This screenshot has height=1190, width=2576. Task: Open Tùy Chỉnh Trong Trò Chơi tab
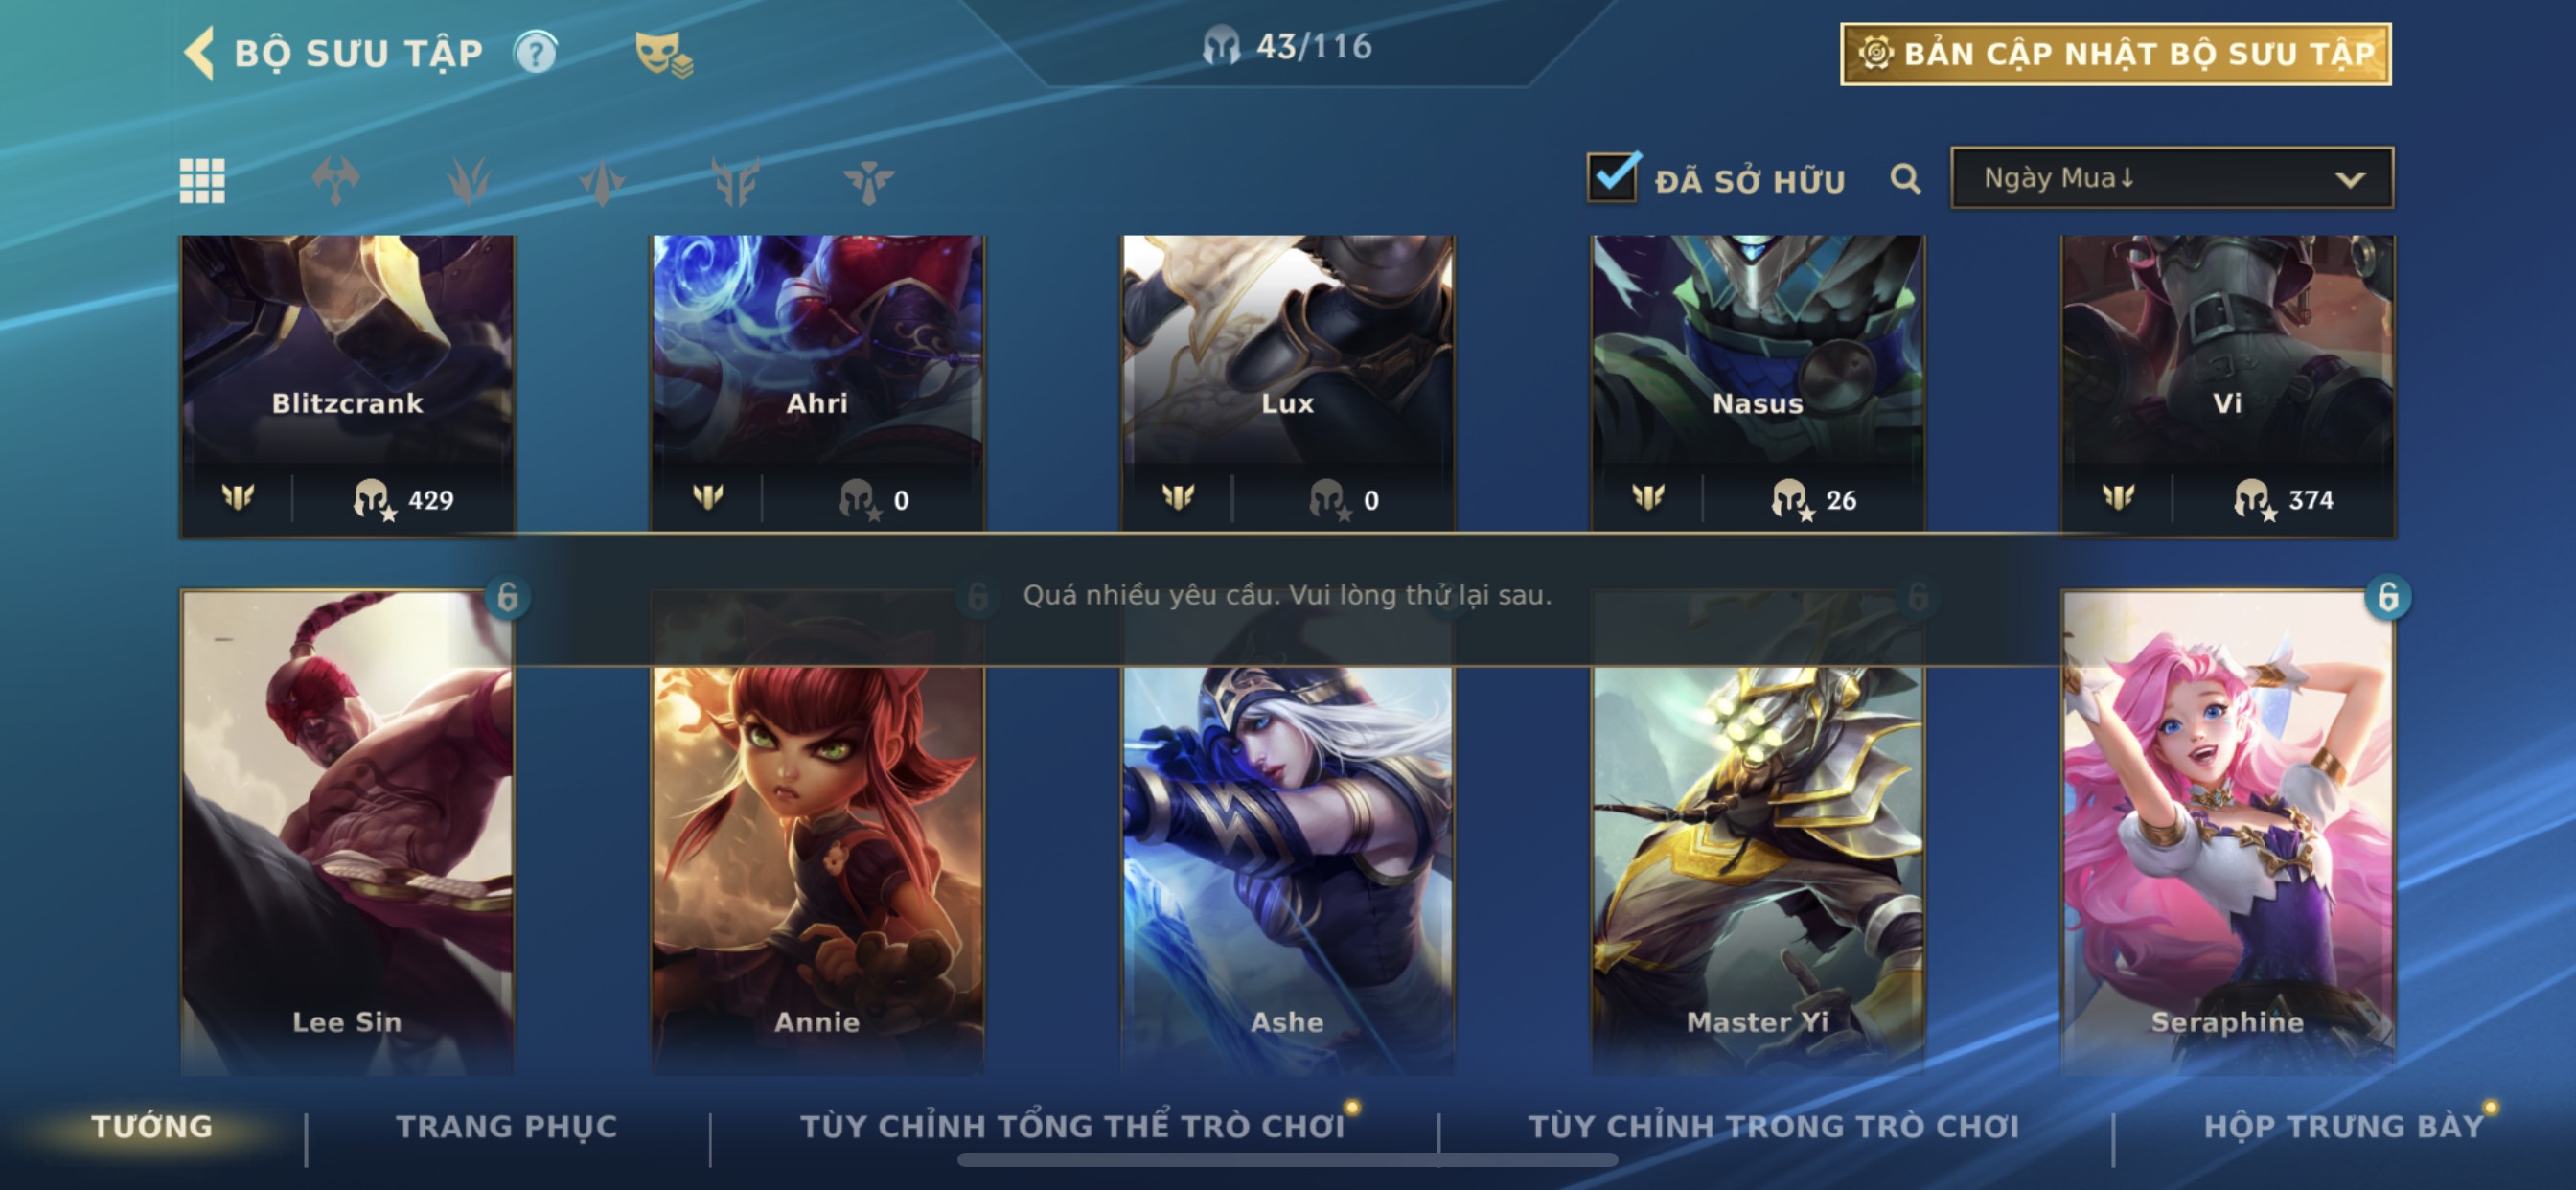pos(1773,1126)
